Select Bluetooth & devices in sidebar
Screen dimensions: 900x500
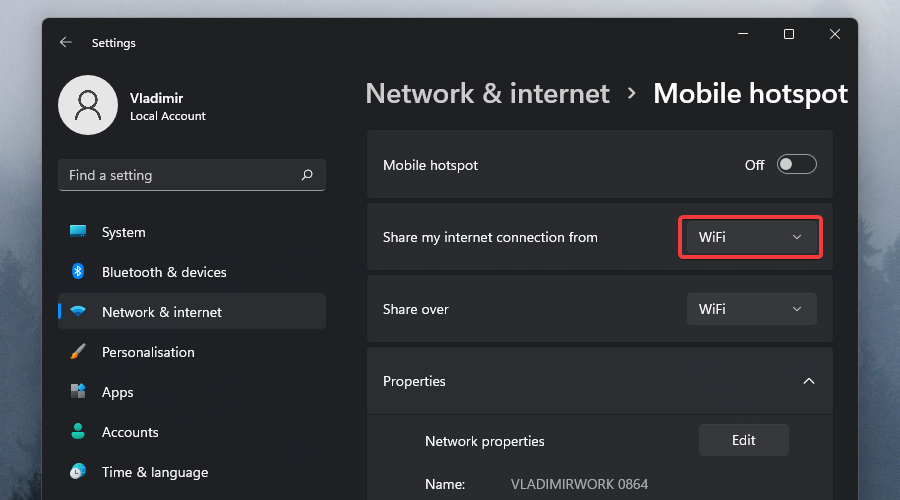(164, 272)
